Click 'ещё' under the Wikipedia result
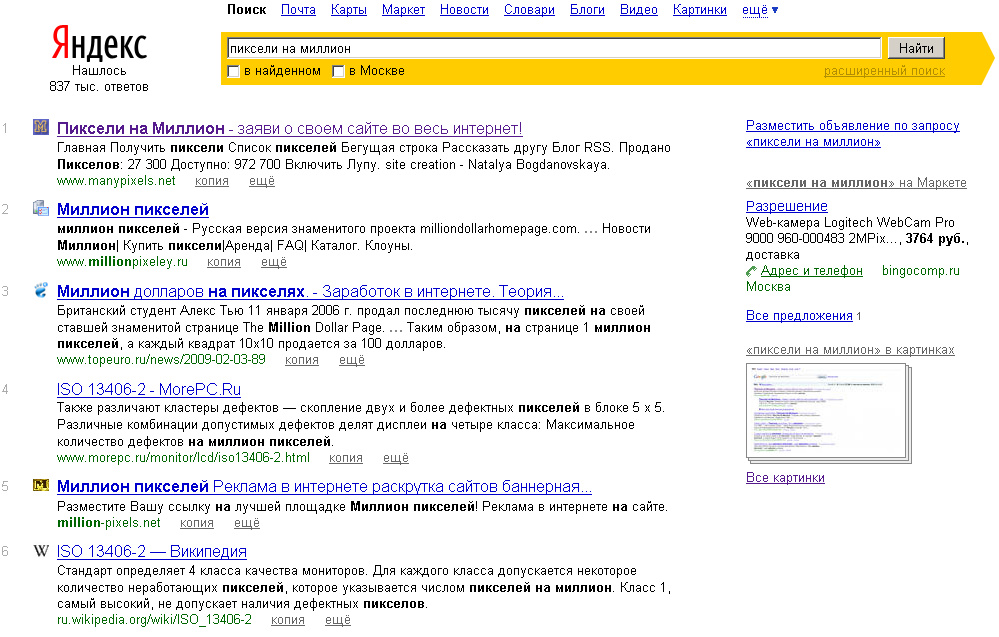The image size is (999, 637). click(338, 620)
